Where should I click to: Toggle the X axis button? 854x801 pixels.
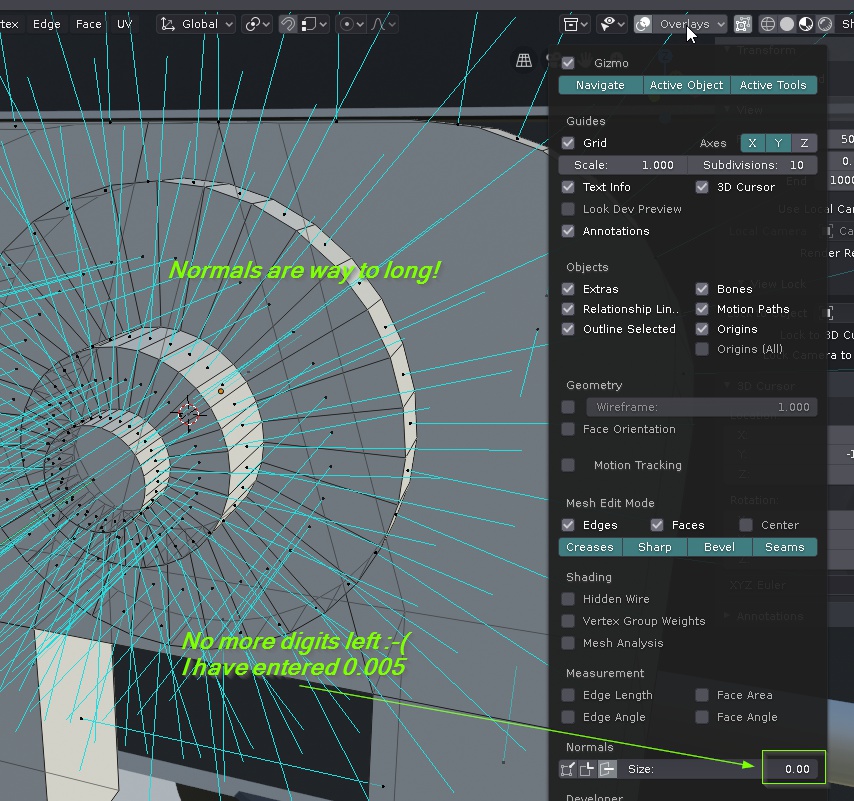[x=753, y=143]
